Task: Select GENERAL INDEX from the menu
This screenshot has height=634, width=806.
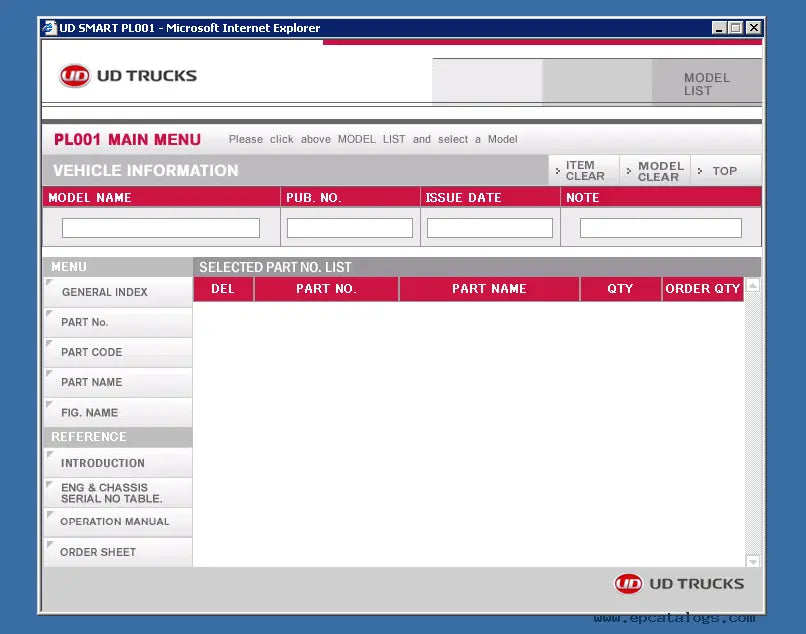Action: click(x=103, y=292)
